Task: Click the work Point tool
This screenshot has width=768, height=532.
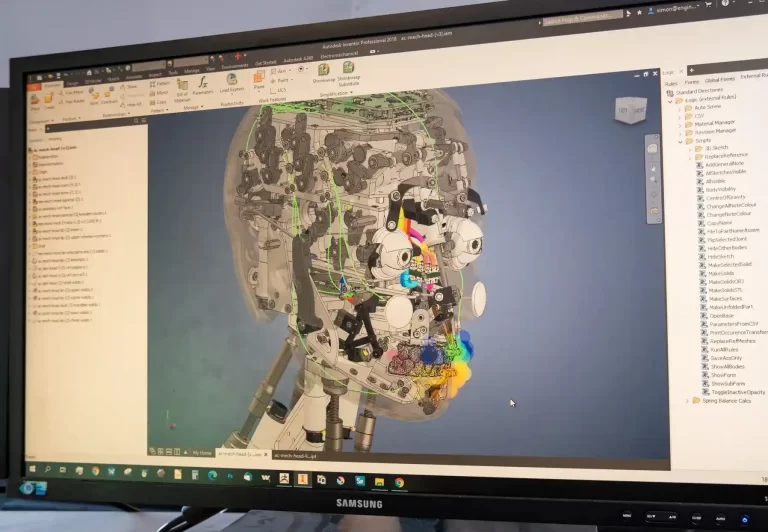Action: [281, 81]
